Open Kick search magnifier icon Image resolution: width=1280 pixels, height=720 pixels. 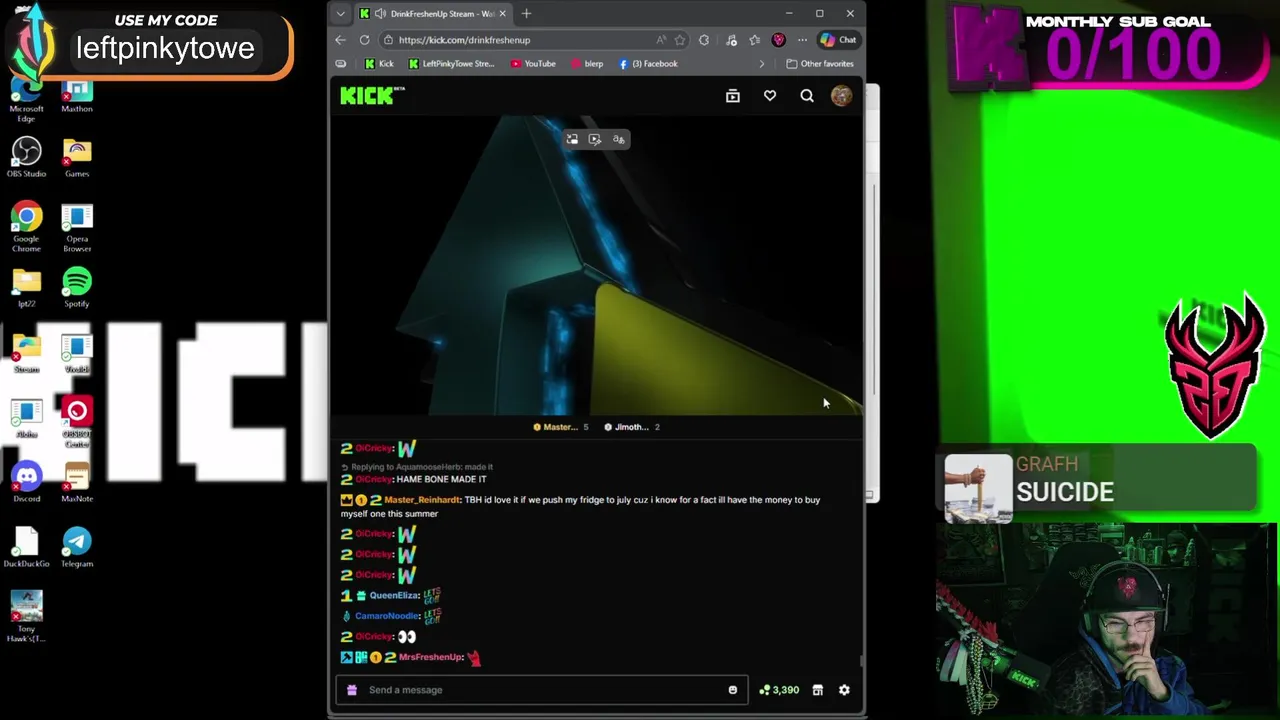807,96
